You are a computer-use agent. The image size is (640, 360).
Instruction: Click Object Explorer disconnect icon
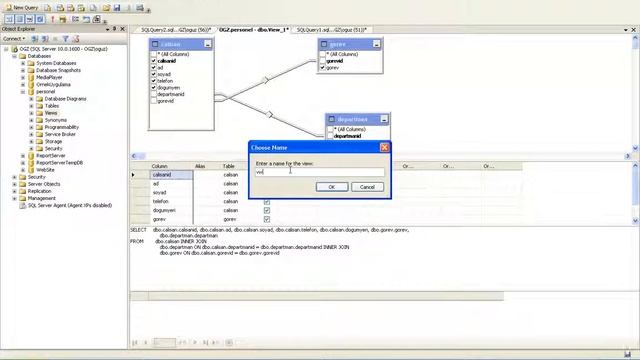pos(45,38)
